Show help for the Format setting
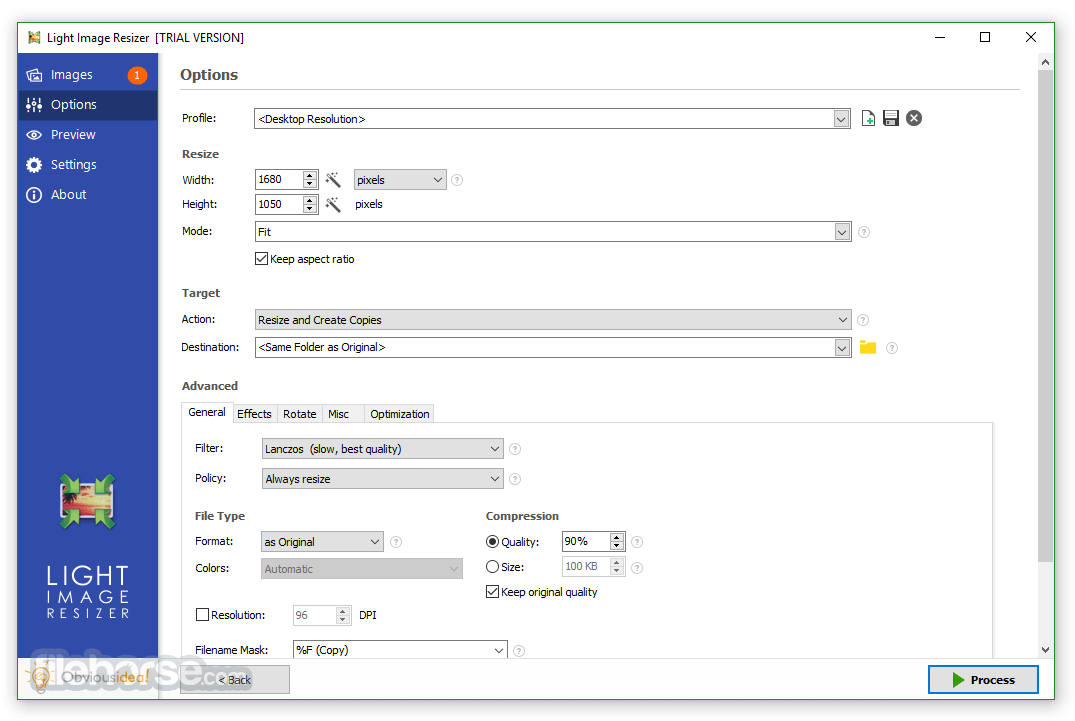This screenshot has height=721, width=1075. click(x=396, y=542)
